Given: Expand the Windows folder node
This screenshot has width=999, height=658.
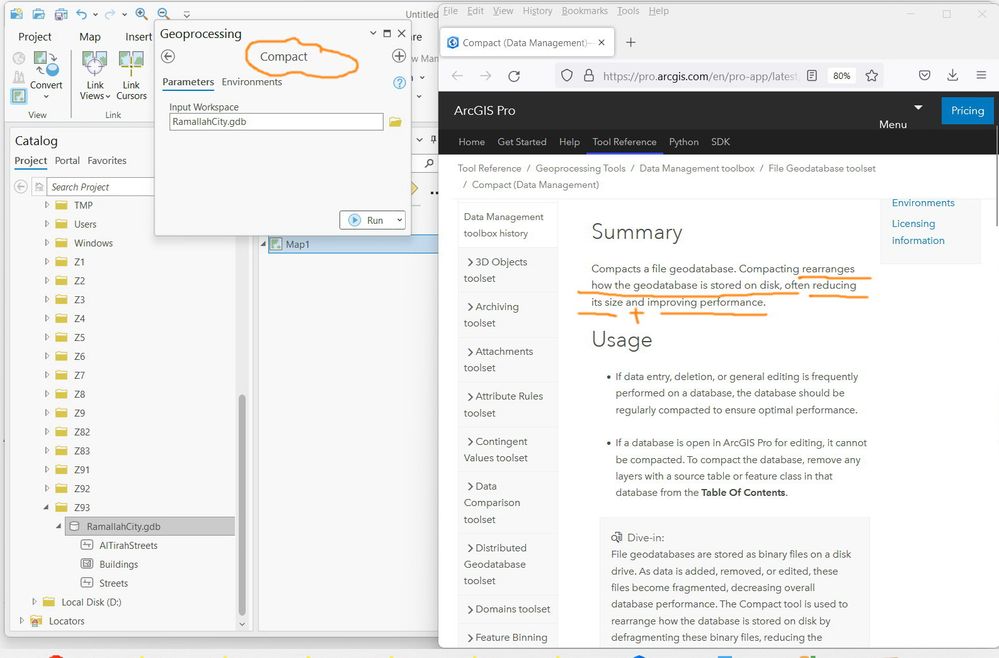Looking at the screenshot, I should pos(47,243).
